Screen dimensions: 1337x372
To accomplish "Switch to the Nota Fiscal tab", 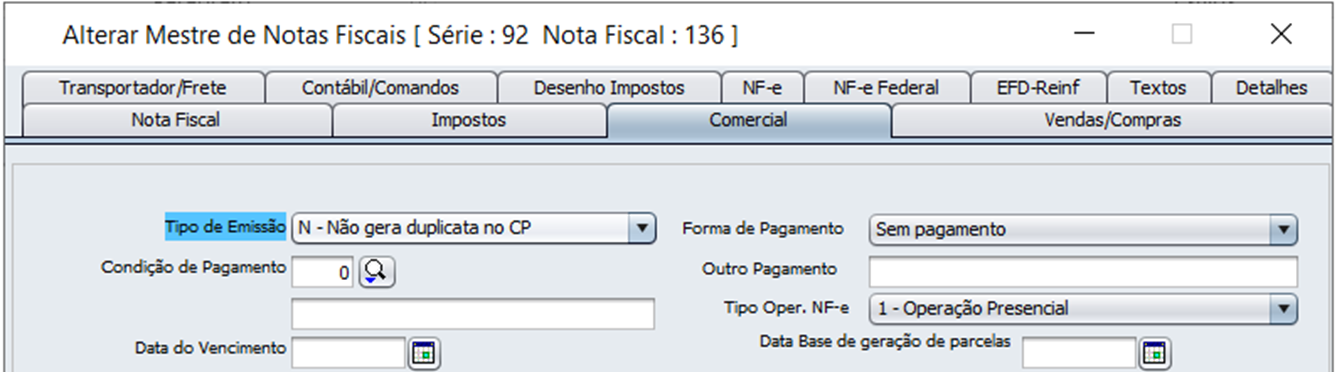I will tap(176, 121).
